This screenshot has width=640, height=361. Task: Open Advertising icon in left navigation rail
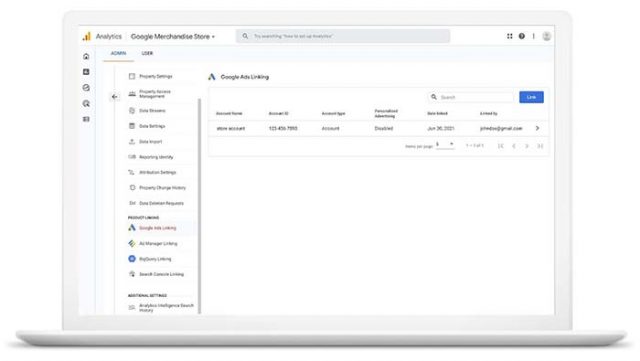[x=86, y=103]
